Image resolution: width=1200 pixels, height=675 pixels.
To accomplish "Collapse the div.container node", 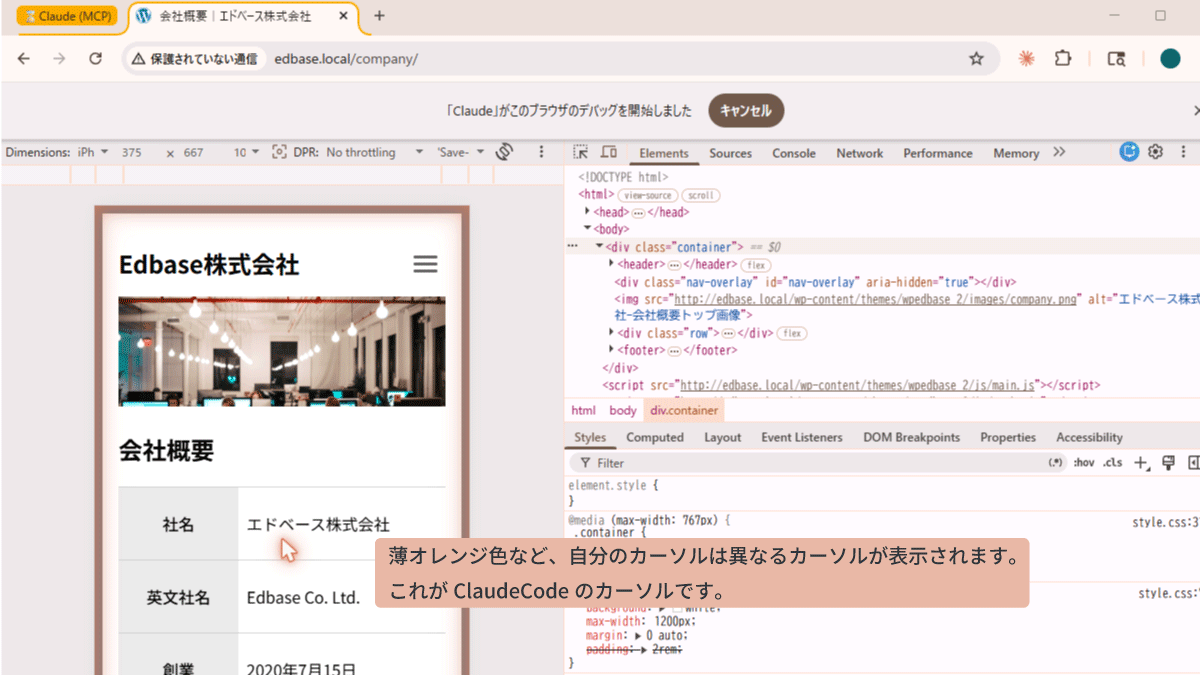I will [600, 246].
